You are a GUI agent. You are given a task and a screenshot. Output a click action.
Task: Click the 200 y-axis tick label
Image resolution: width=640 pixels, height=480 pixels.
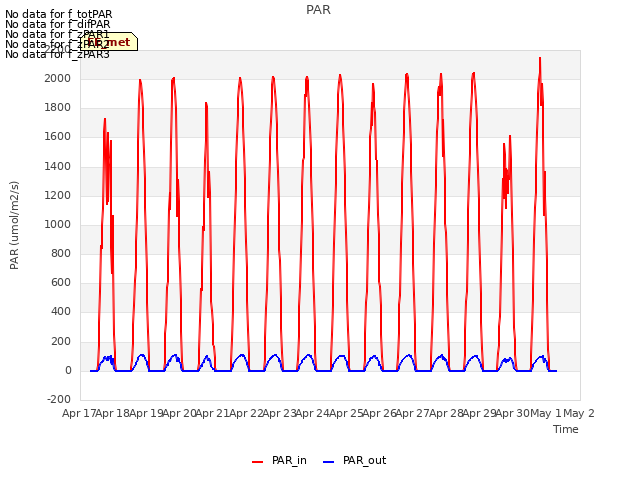[x=61, y=341]
